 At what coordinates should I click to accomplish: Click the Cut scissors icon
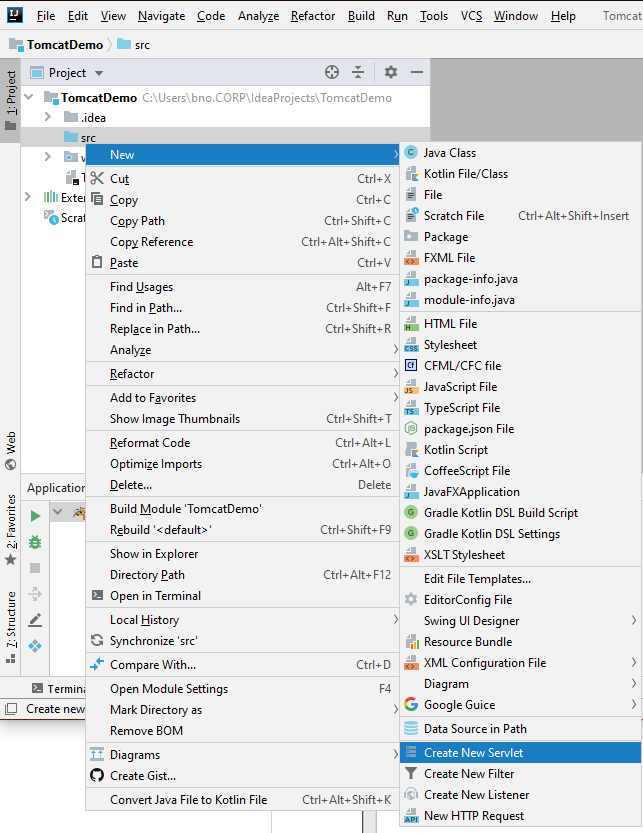(x=97, y=178)
